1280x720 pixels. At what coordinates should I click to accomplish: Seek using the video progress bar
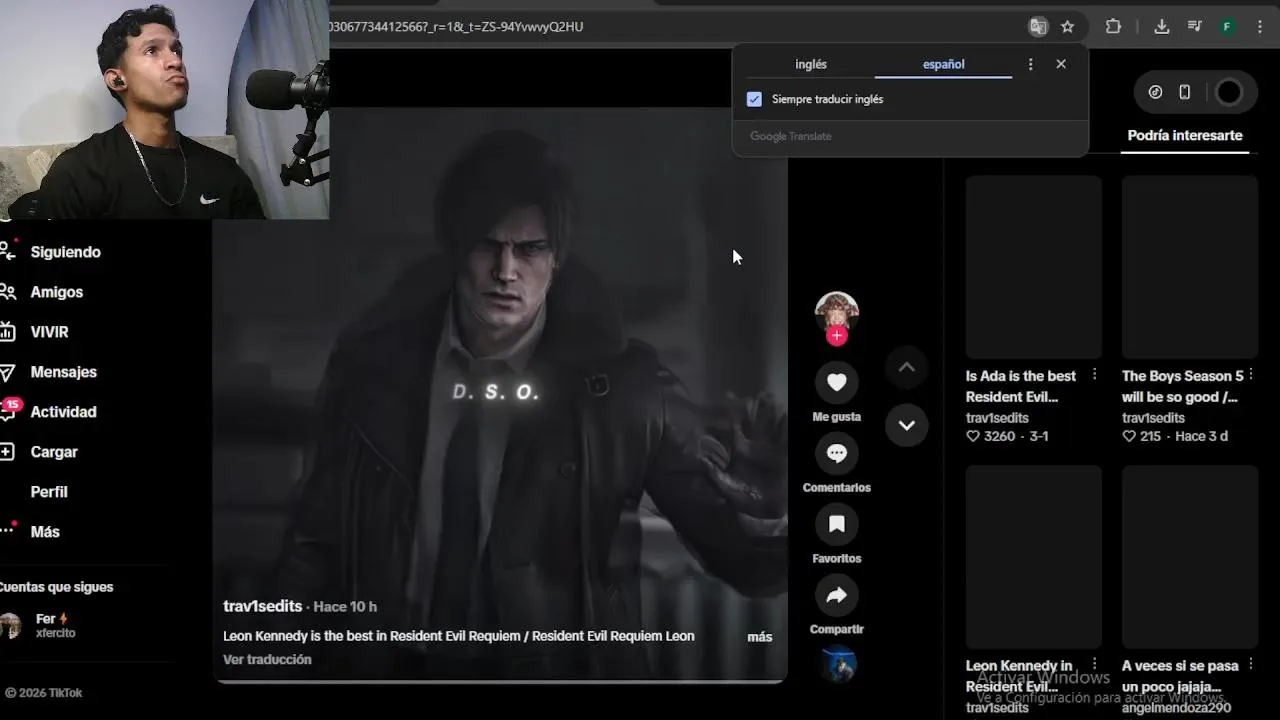pos(500,681)
